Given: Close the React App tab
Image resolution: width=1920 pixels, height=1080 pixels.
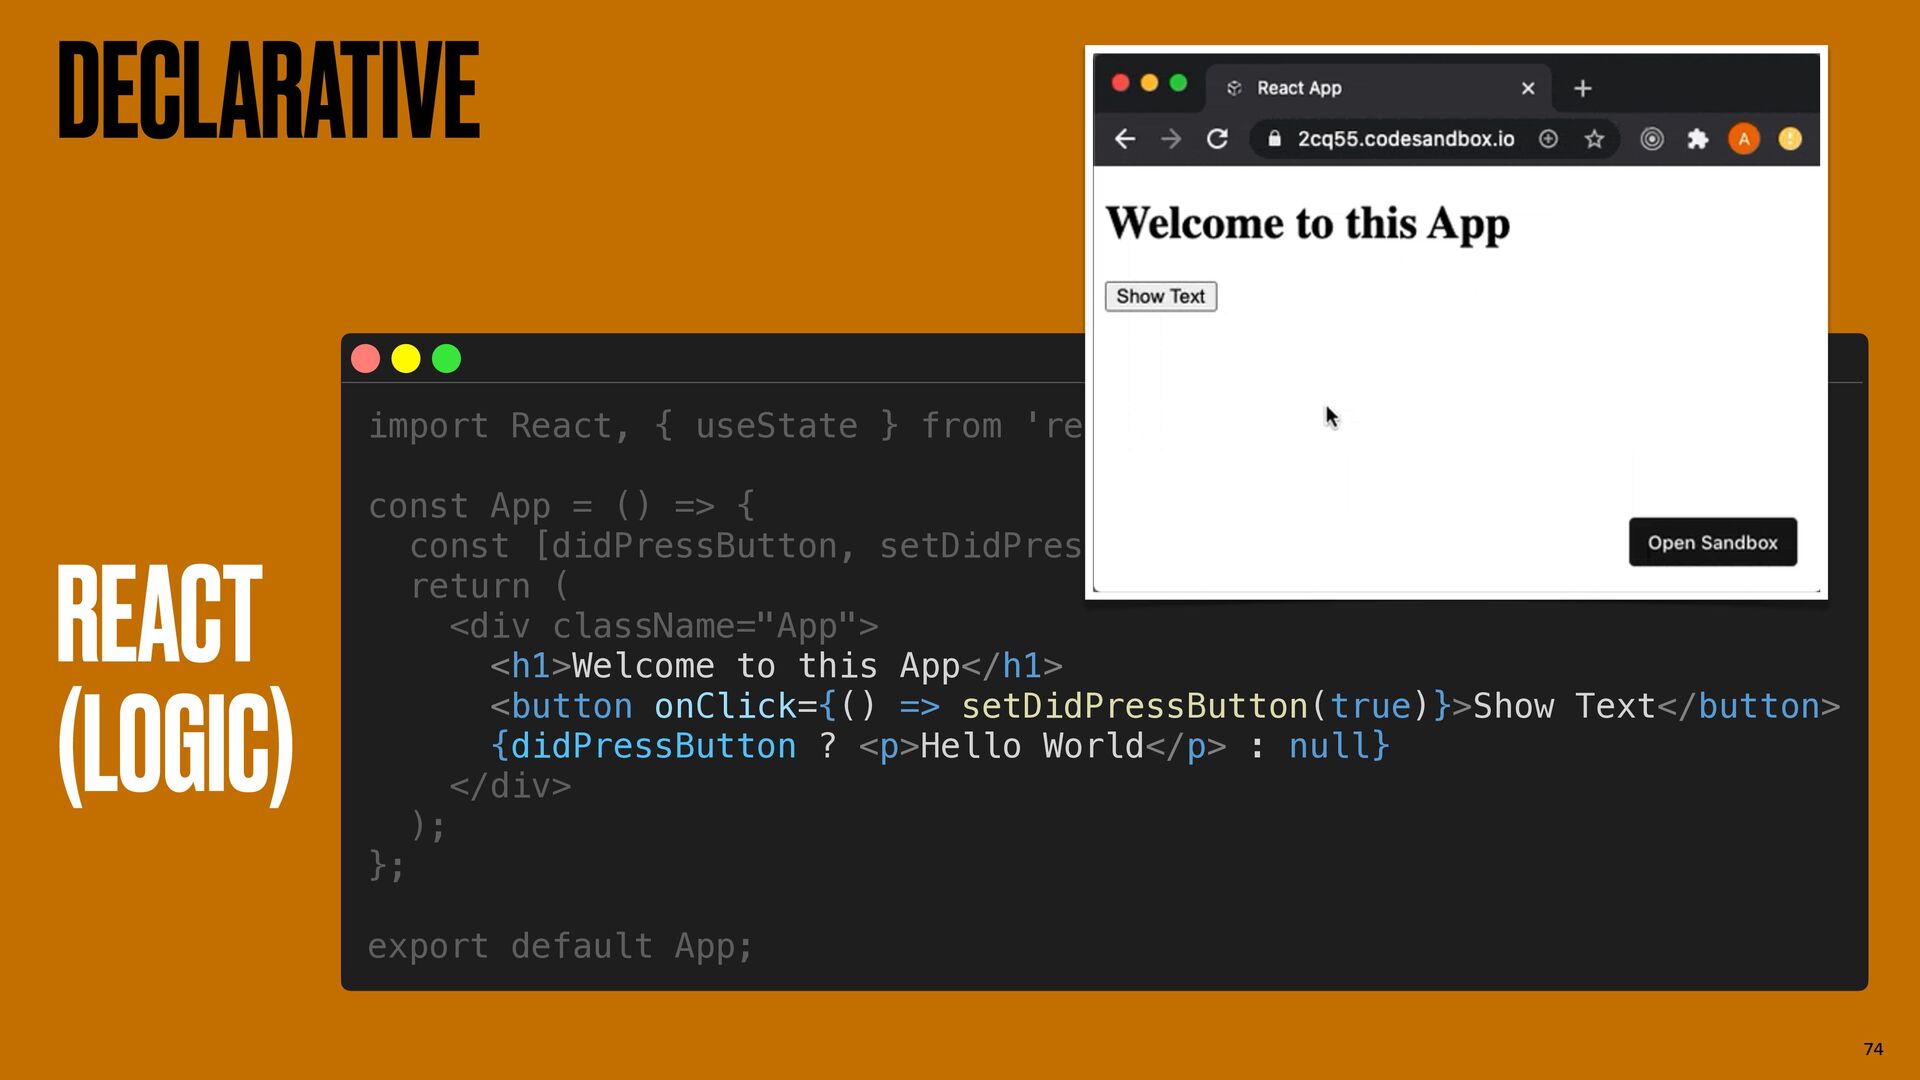Looking at the screenshot, I should (1528, 88).
